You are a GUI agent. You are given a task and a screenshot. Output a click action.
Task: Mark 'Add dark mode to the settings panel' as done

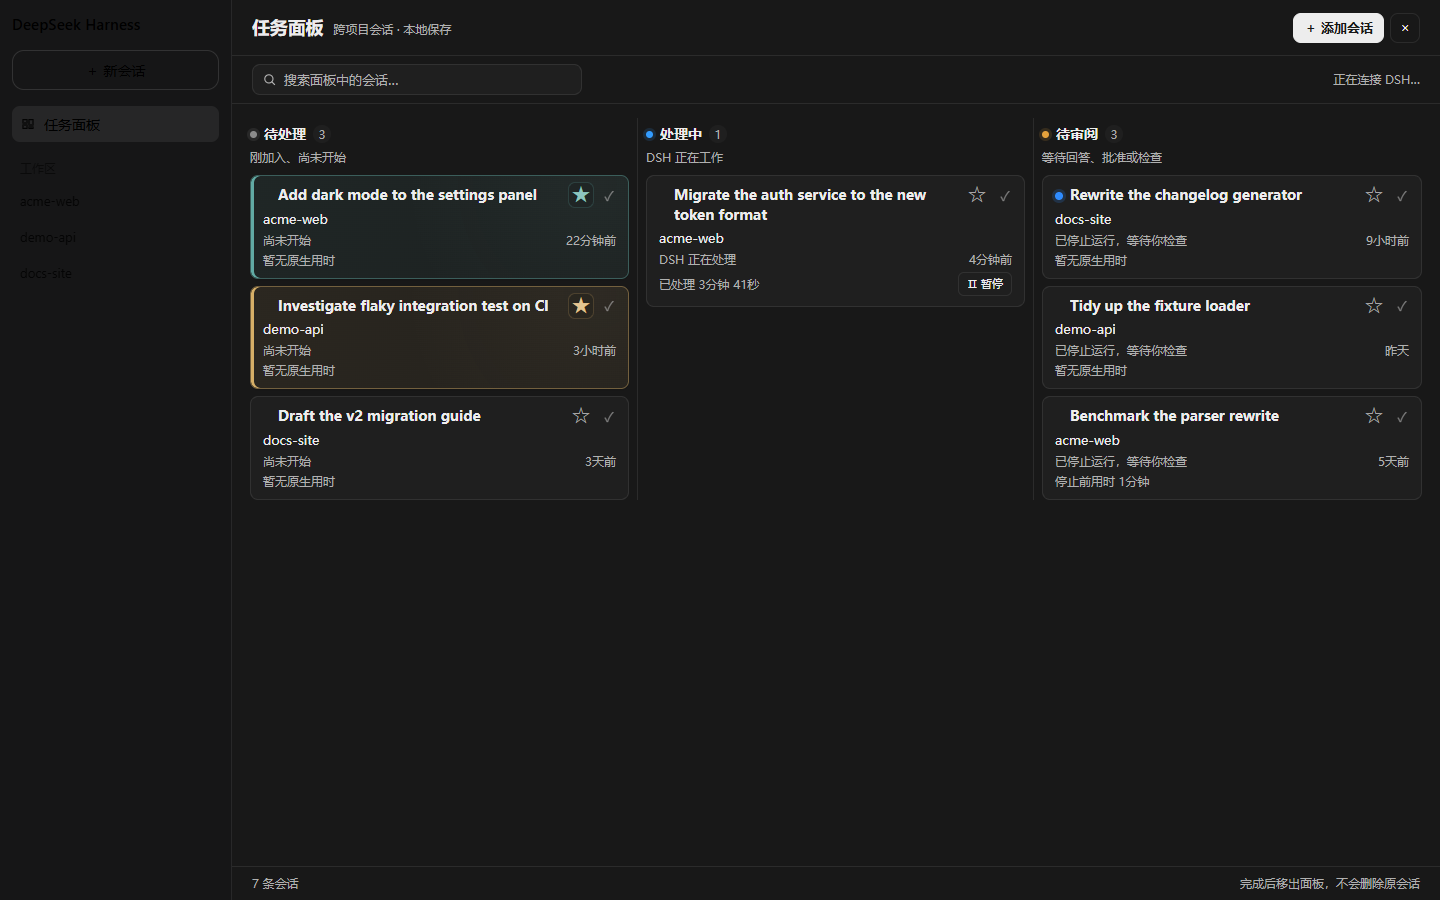(x=609, y=196)
